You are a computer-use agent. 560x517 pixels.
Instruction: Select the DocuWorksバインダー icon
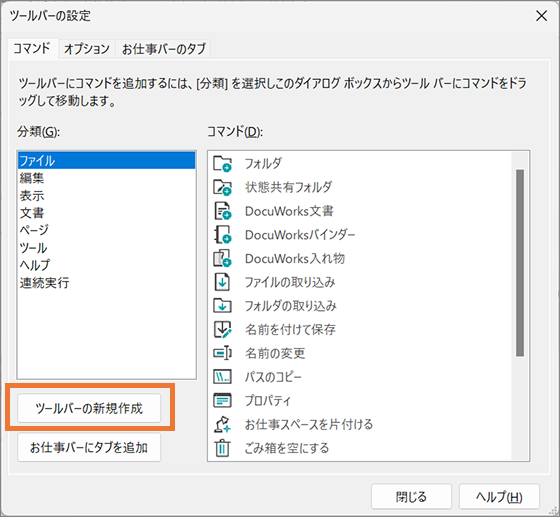pos(222,235)
